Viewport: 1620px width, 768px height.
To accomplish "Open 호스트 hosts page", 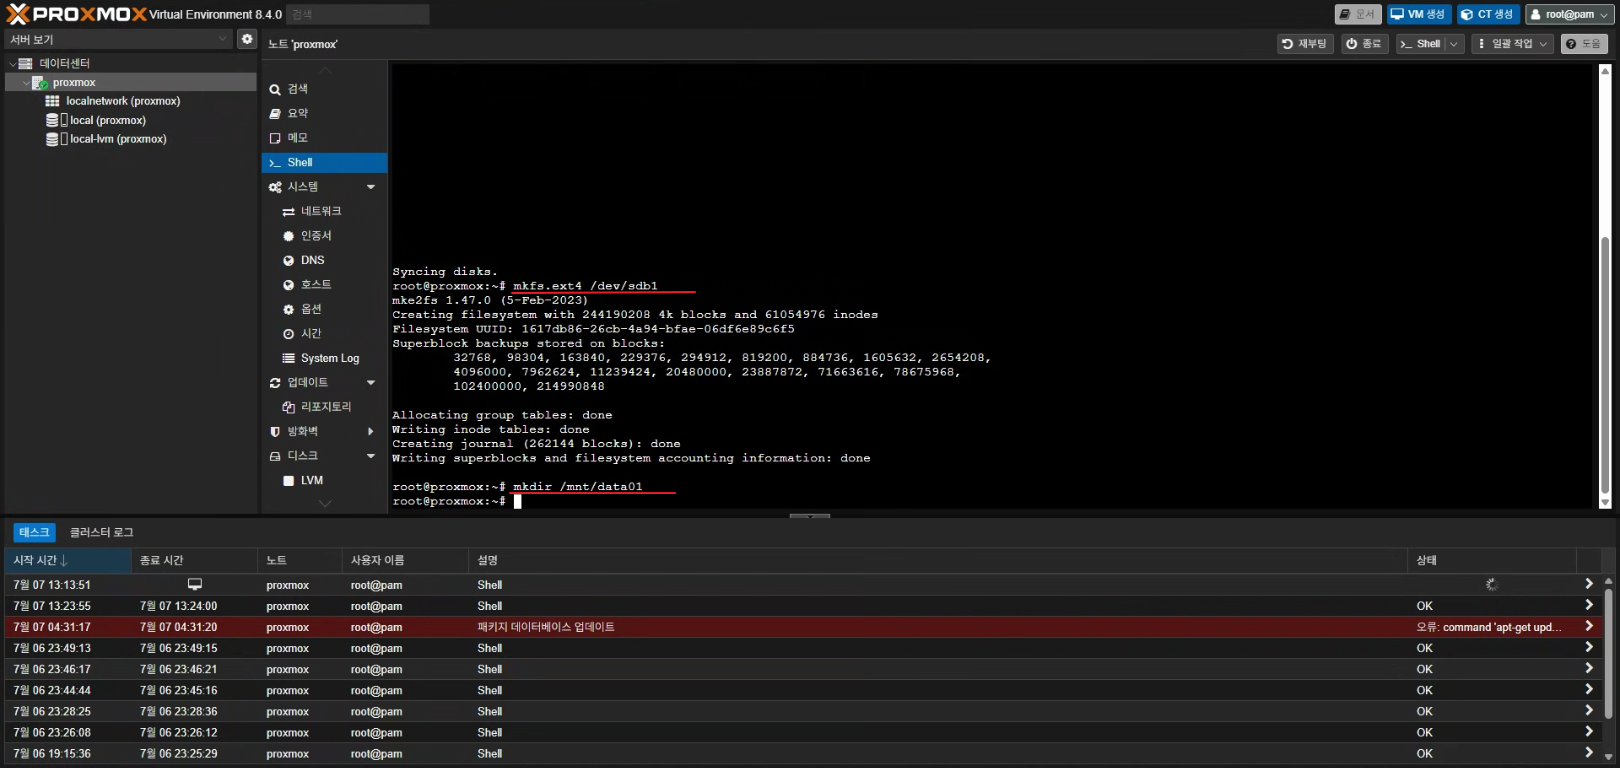I will [324, 285].
